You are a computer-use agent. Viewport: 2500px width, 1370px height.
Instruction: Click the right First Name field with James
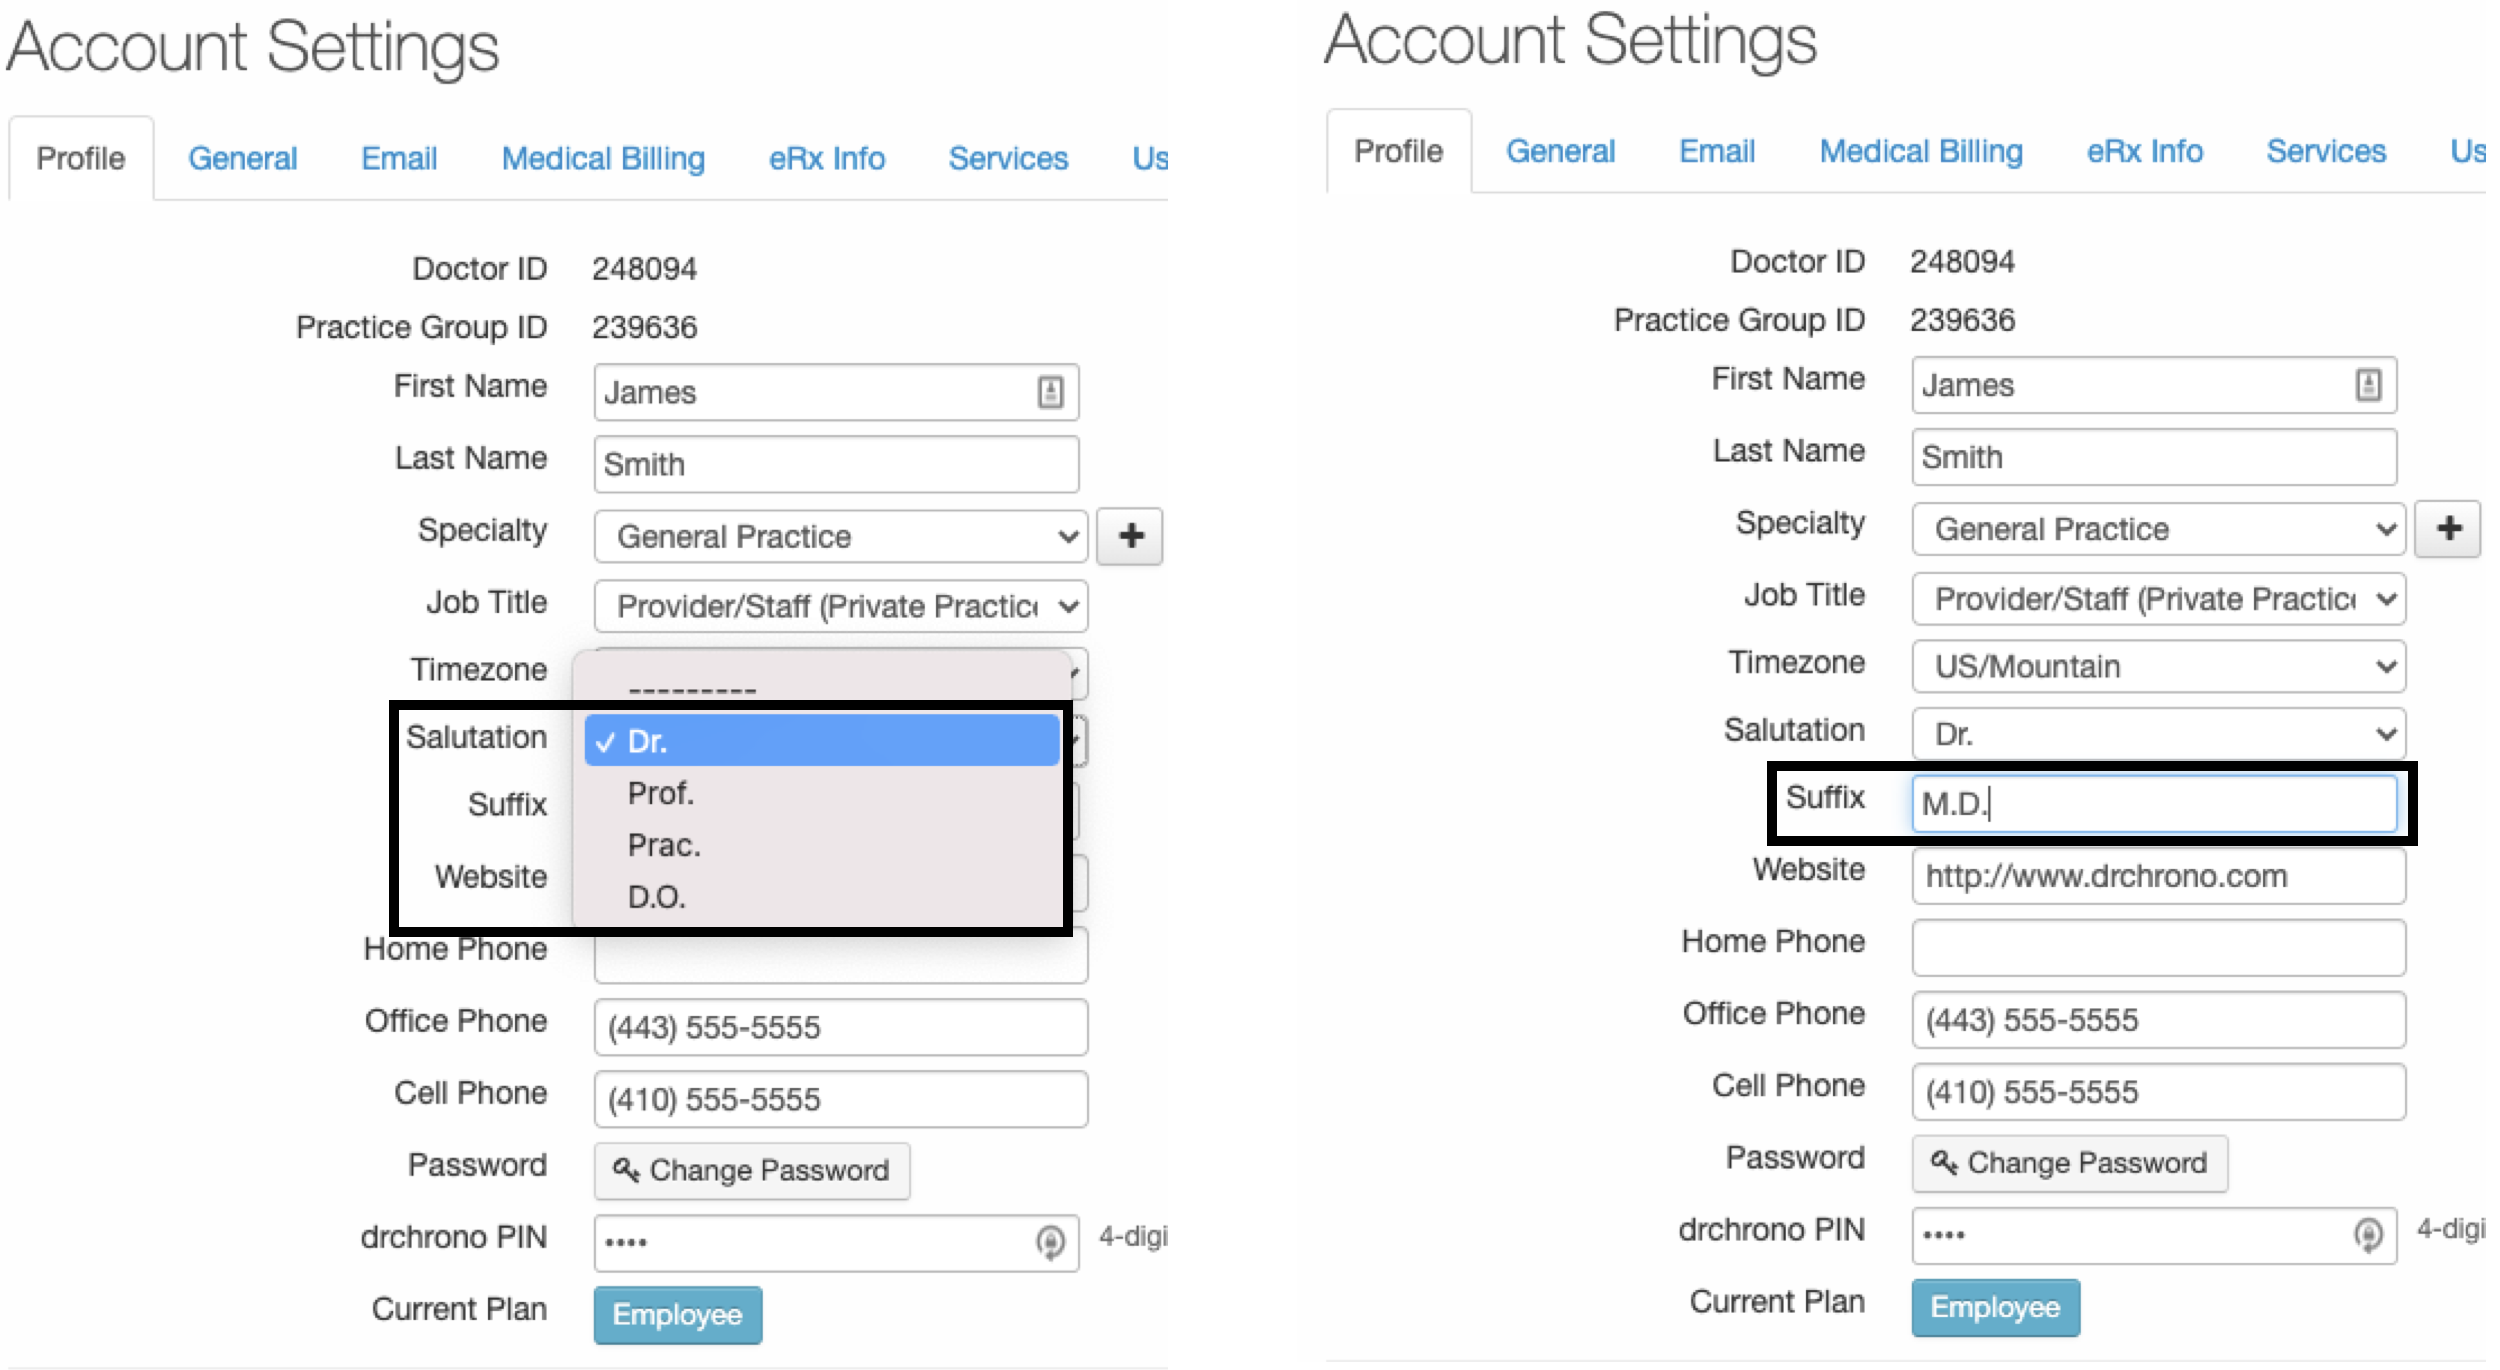click(x=2154, y=385)
